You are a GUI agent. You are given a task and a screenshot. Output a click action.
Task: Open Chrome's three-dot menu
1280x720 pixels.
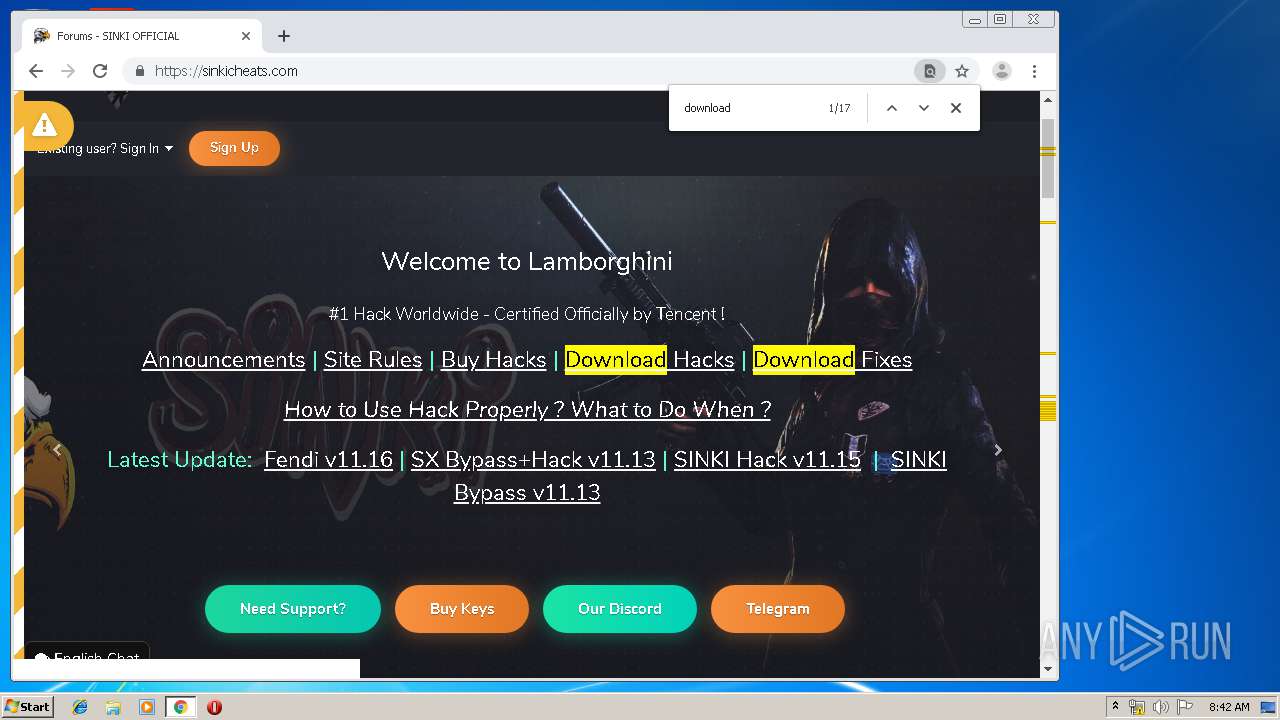click(1034, 71)
